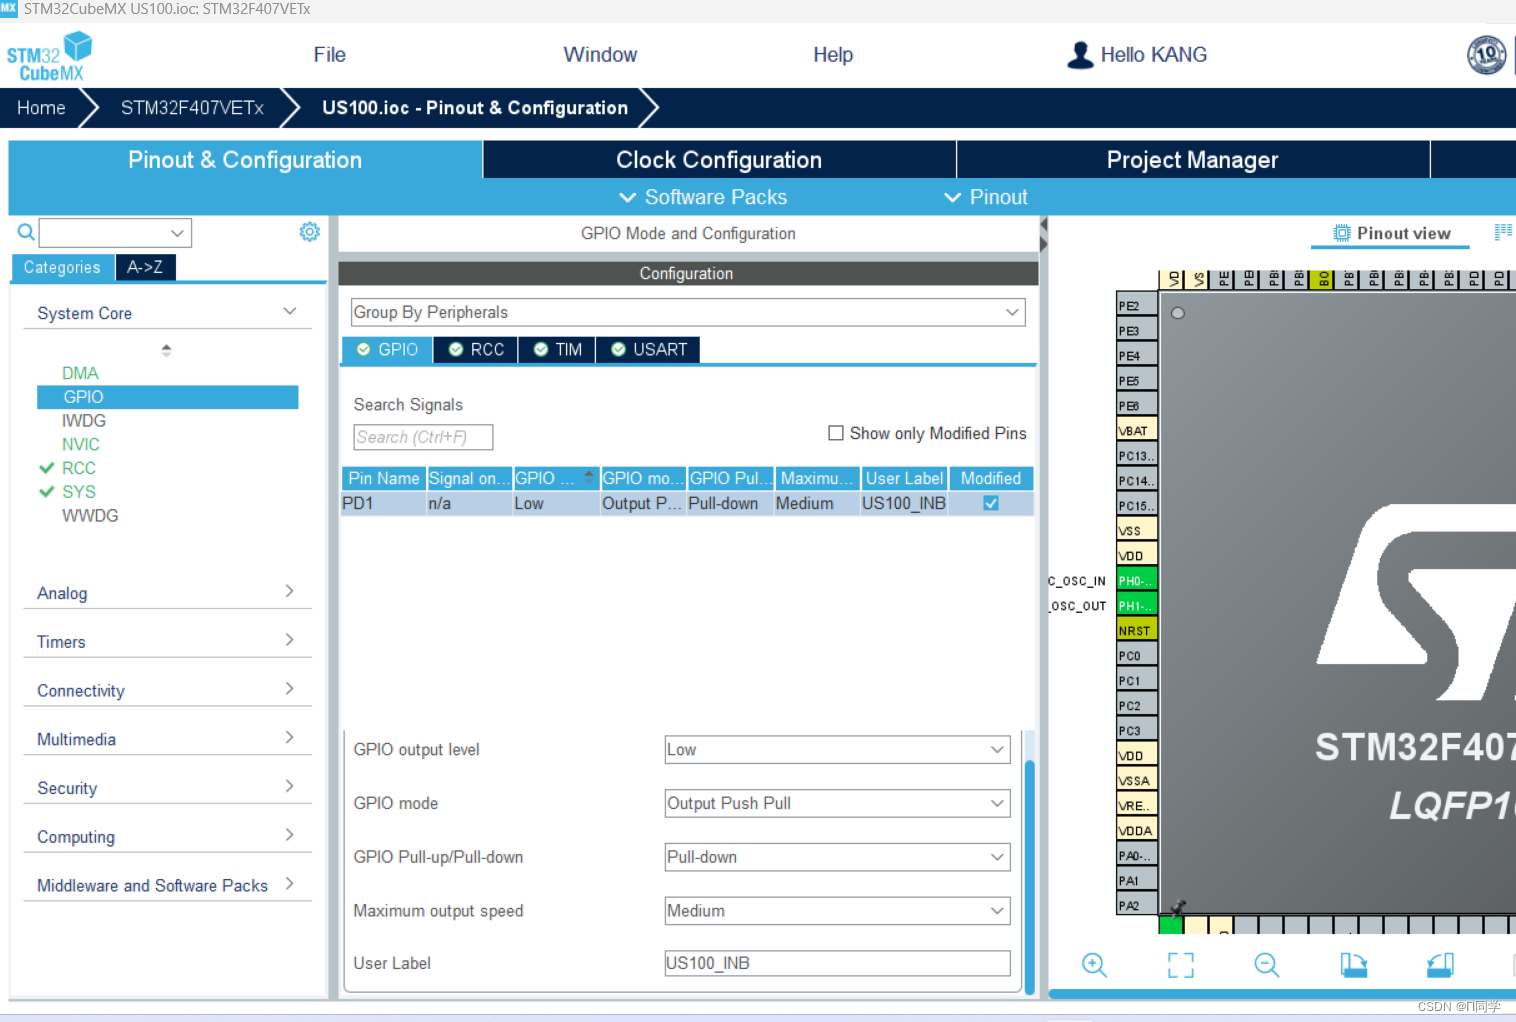Open the Pinout dropdown menu
The height and width of the screenshot is (1022, 1516).
(x=986, y=197)
